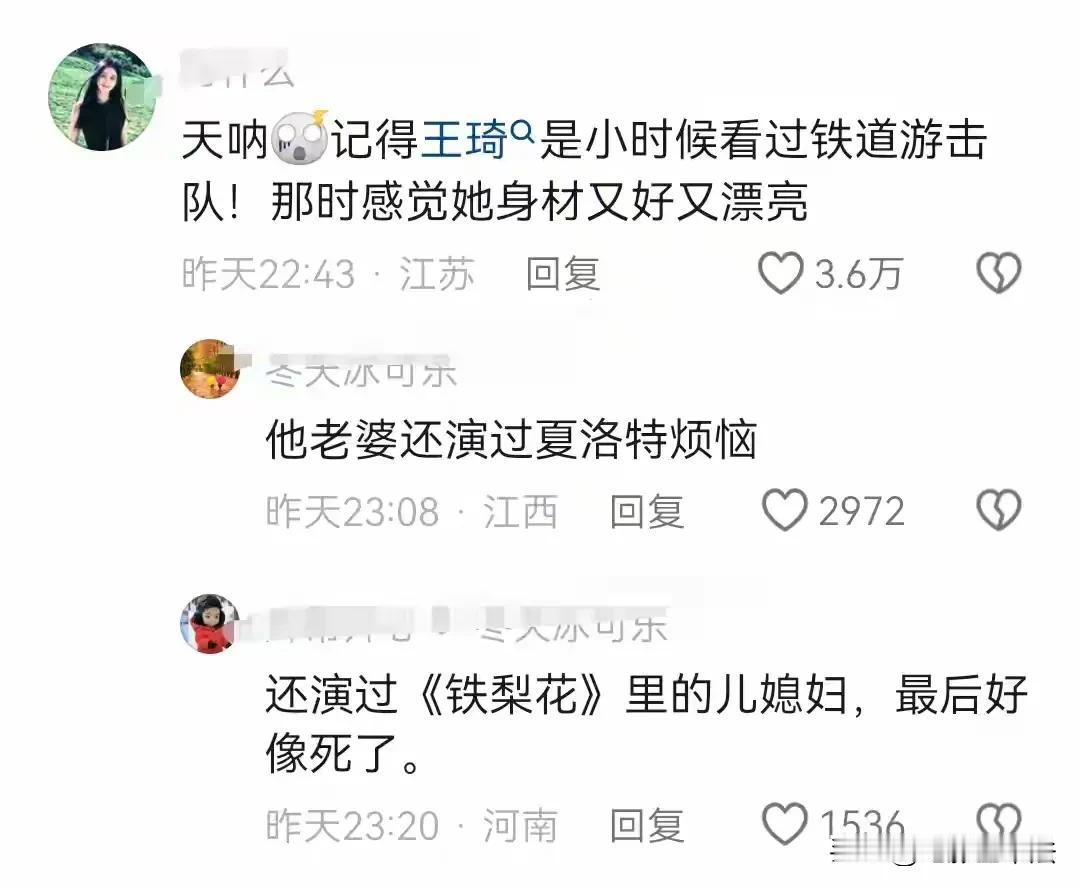The image size is (1080, 888).
Task: Dislike the 铁梨花 reply via broken heart
Action: click(999, 823)
